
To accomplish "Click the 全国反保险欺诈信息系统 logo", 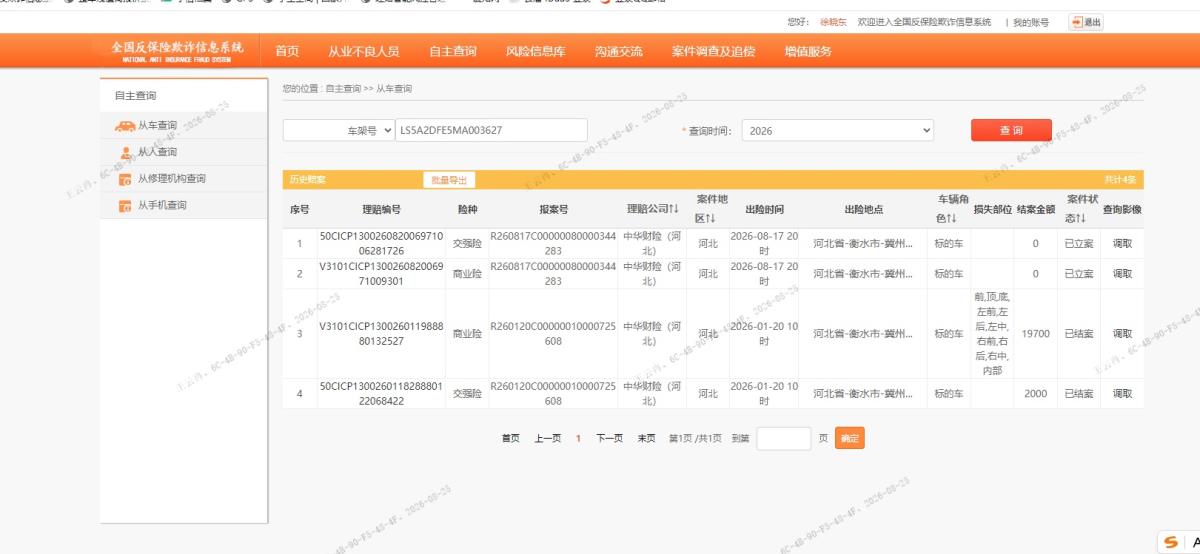I will [x=177, y=52].
